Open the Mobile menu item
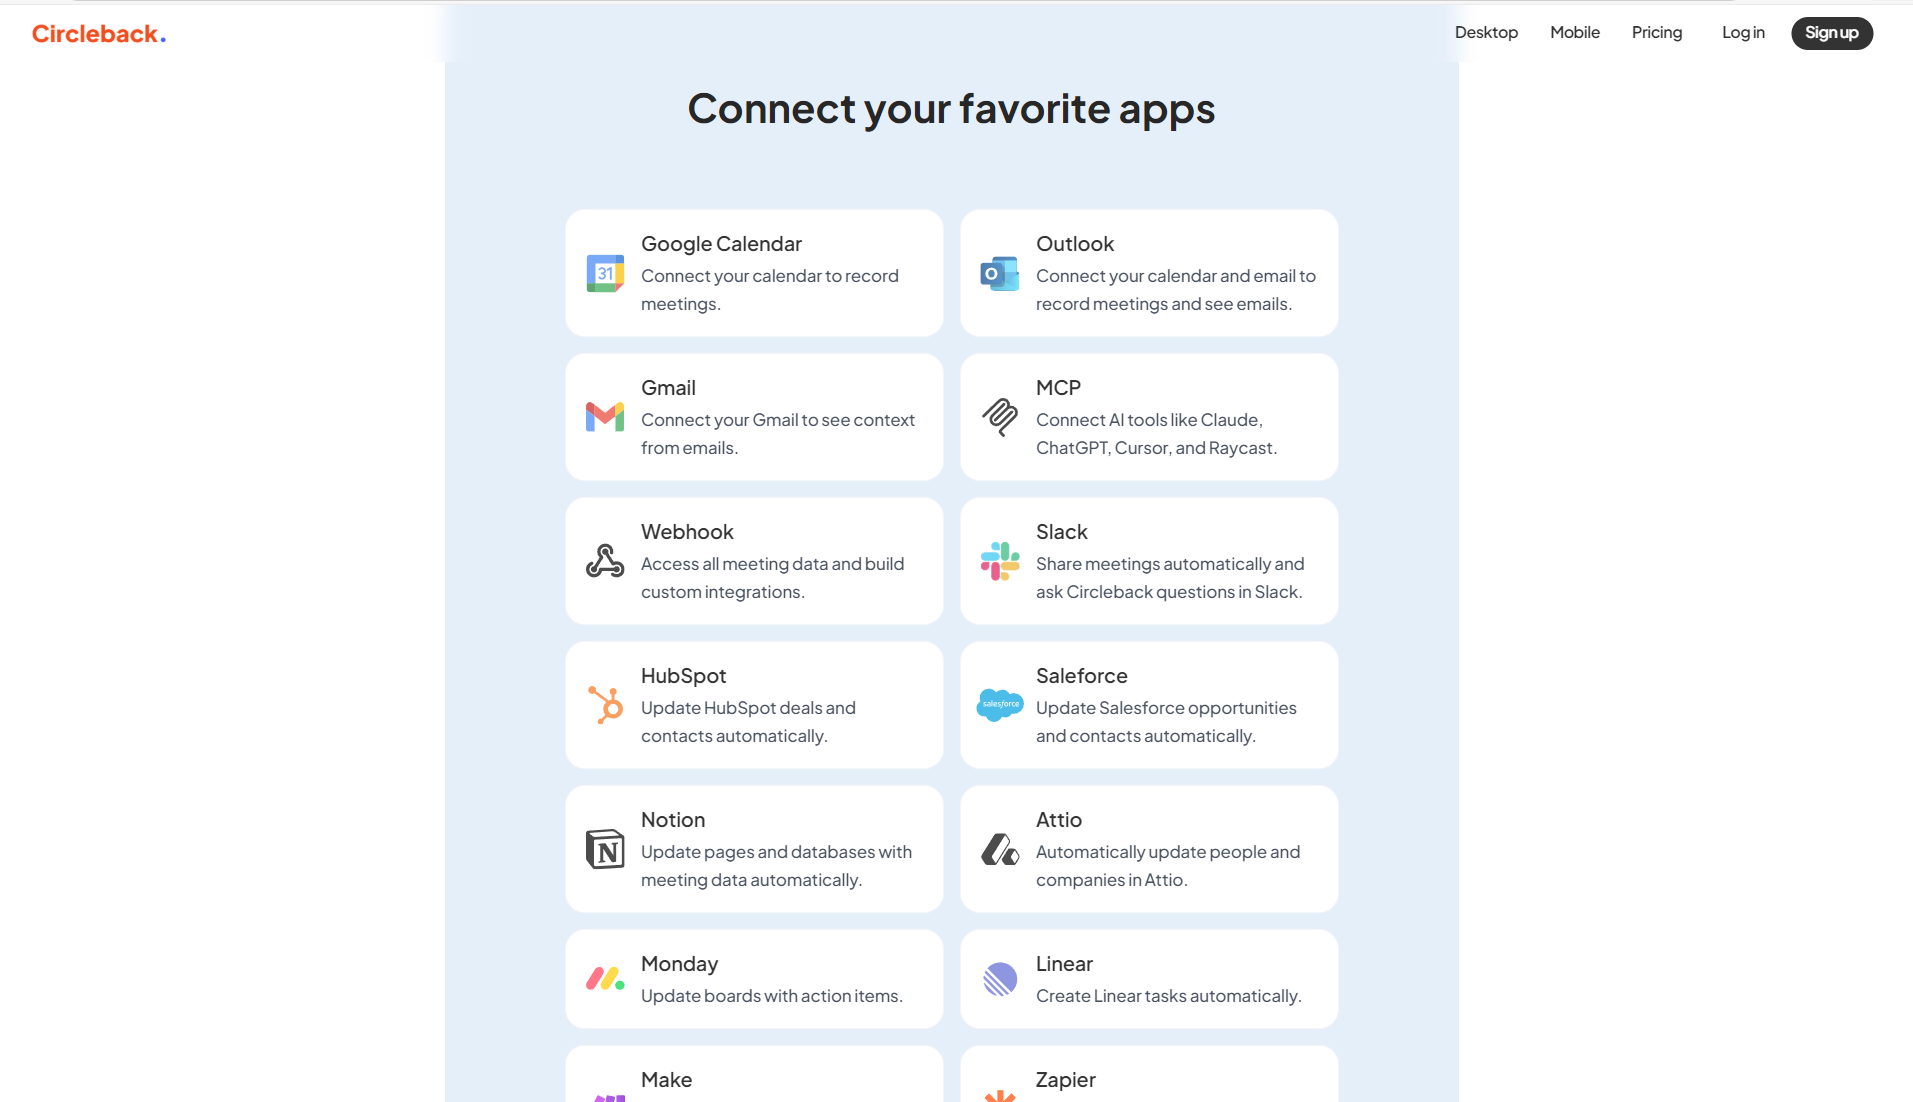The height and width of the screenshot is (1102, 1913). (1575, 33)
